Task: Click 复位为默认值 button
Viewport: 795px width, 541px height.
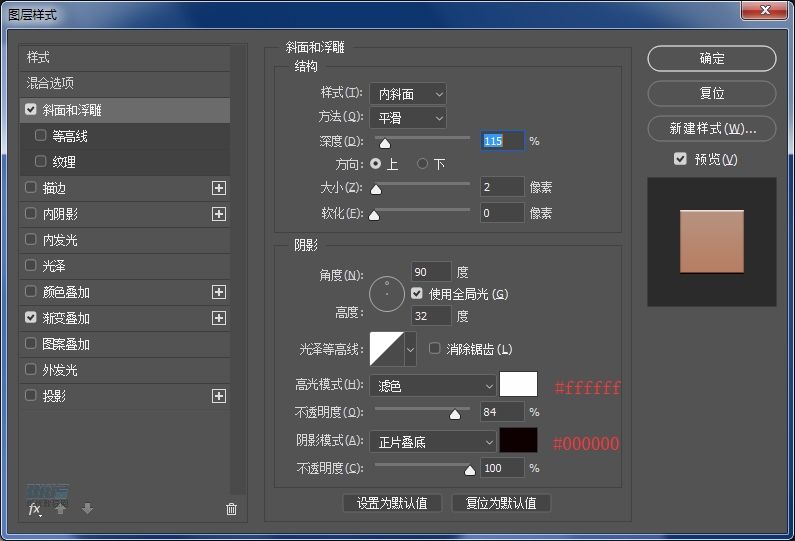Action: (x=501, y=503)
